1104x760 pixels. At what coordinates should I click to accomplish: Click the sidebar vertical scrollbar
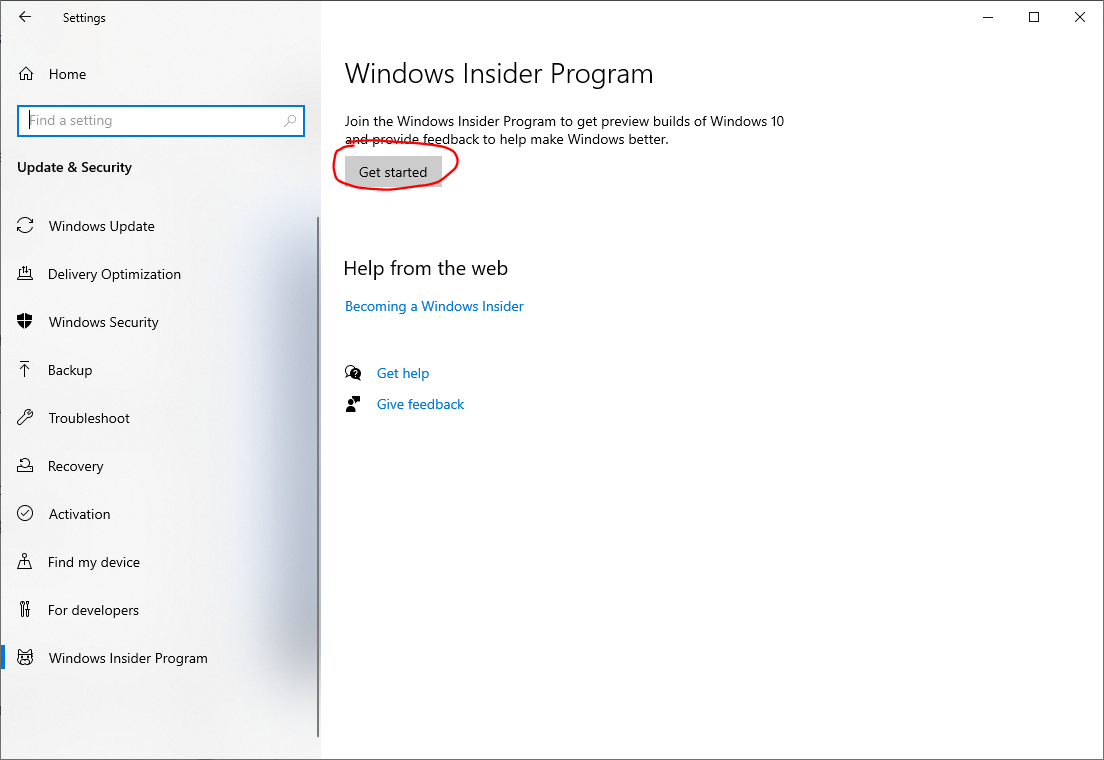click(x=318, y=476)
